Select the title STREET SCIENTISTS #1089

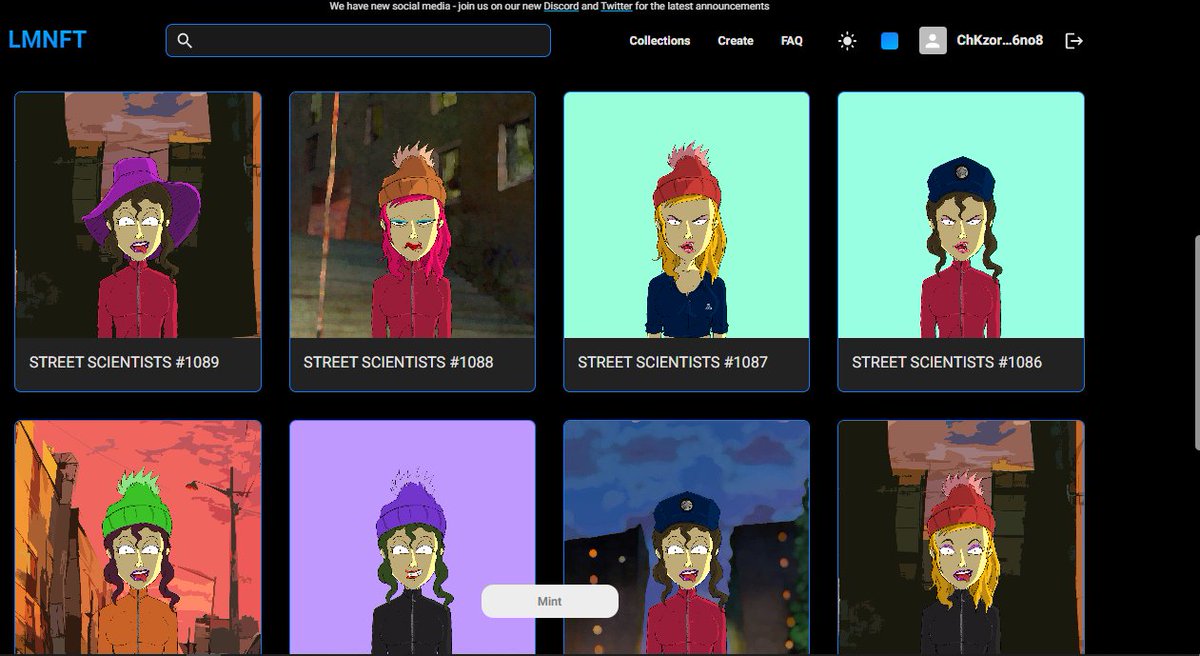click(x=124, y=362)
